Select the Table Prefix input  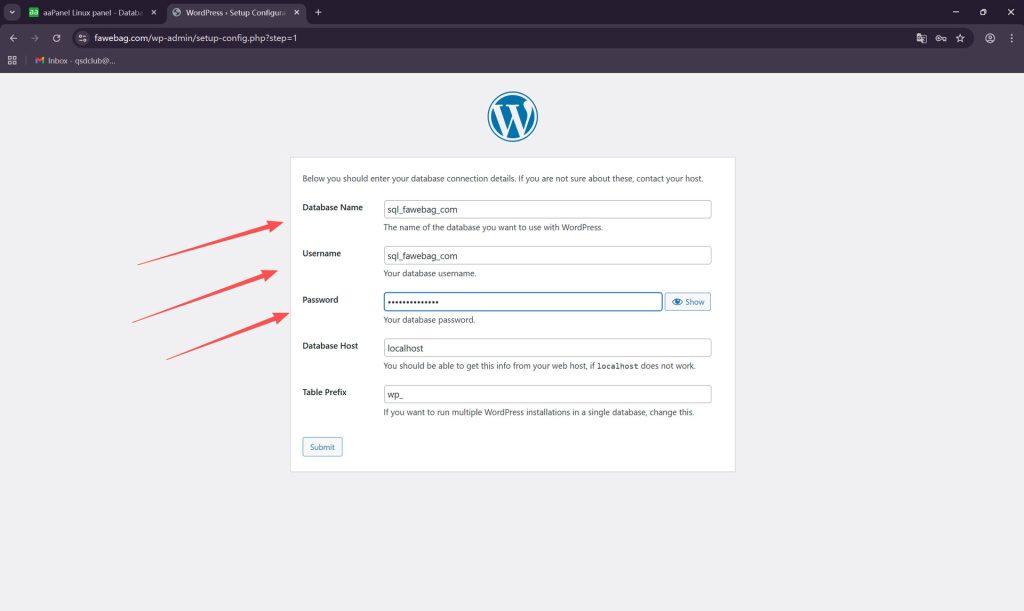pyautogui.click(x=547, y=394)
